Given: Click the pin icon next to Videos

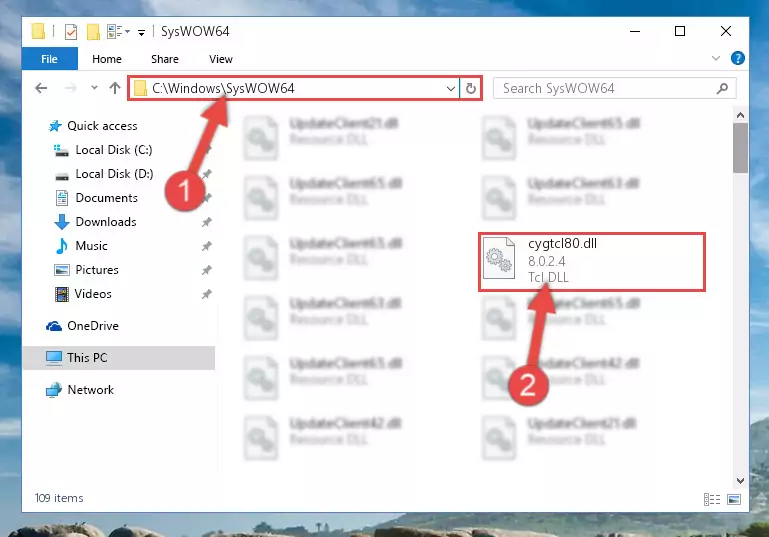Looking at the screenshot, I should click(x=206, y=294).
